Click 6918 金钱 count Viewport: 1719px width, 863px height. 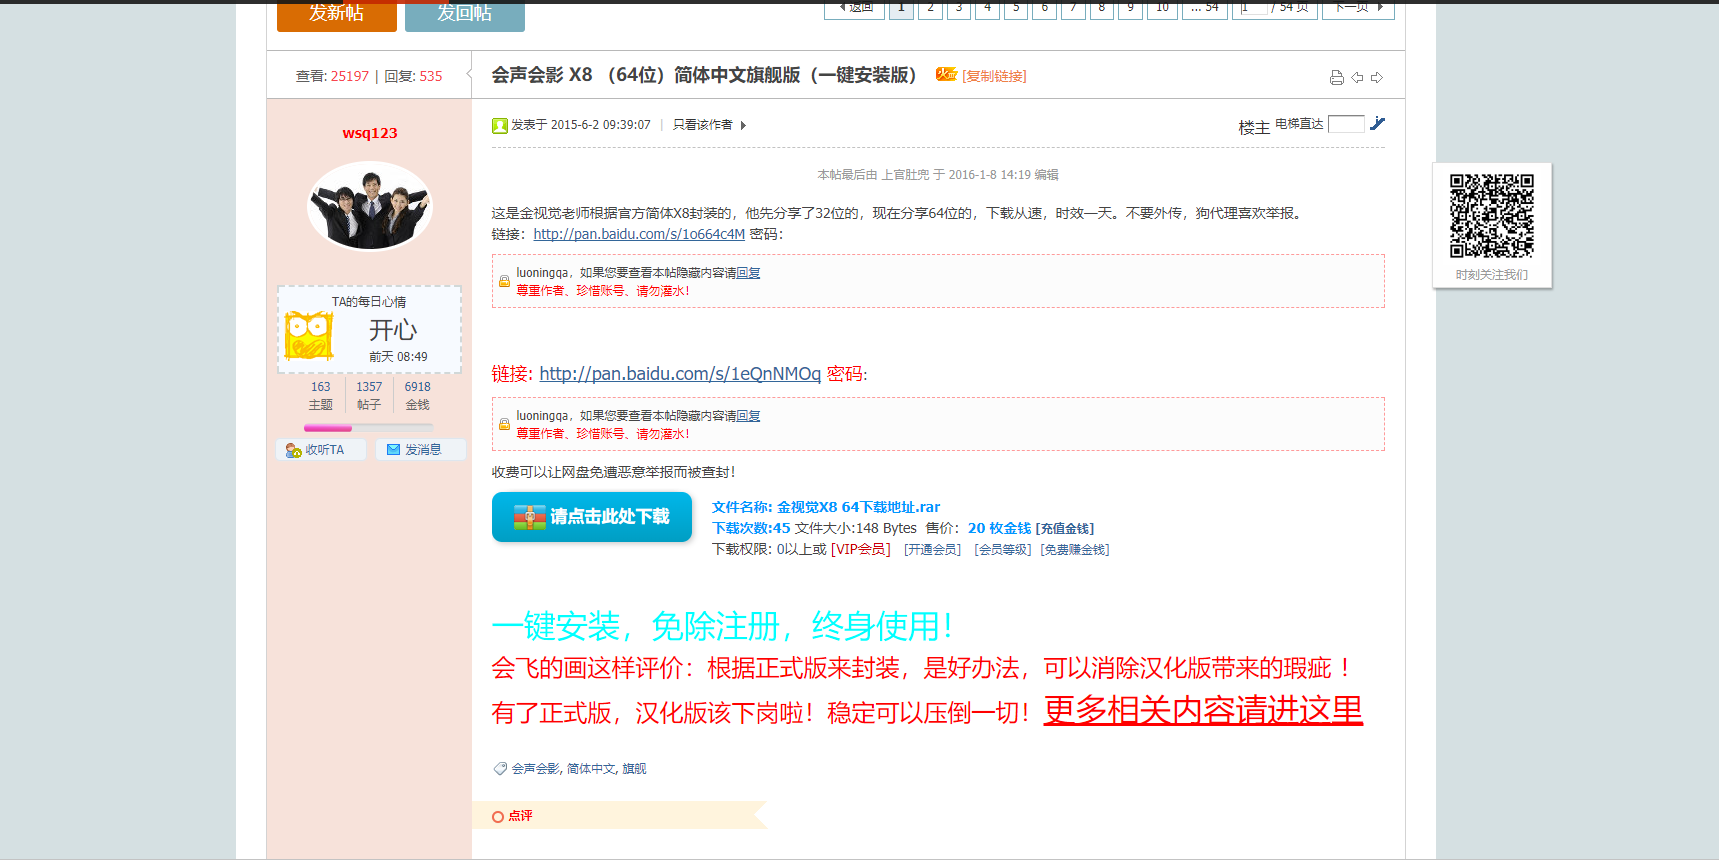[x=418, y=396]
